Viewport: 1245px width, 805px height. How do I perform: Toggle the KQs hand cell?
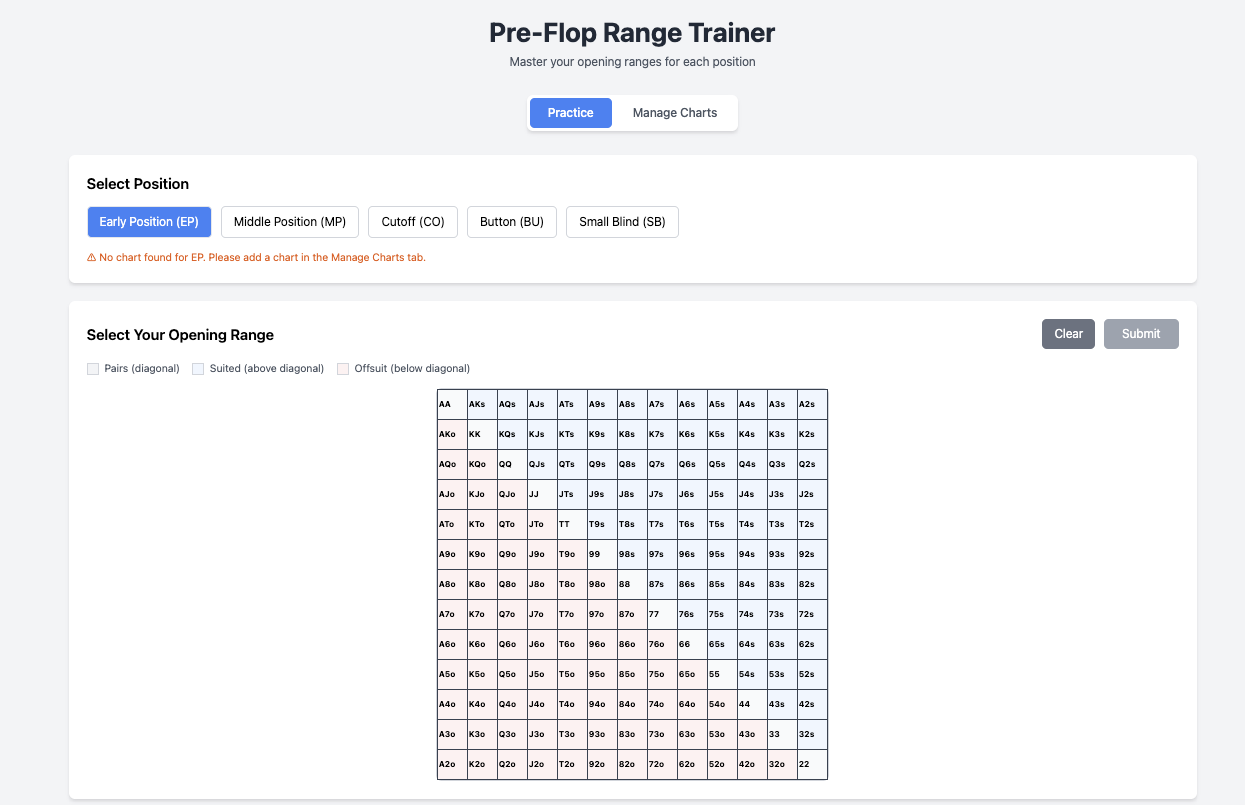tap(513, 435)
